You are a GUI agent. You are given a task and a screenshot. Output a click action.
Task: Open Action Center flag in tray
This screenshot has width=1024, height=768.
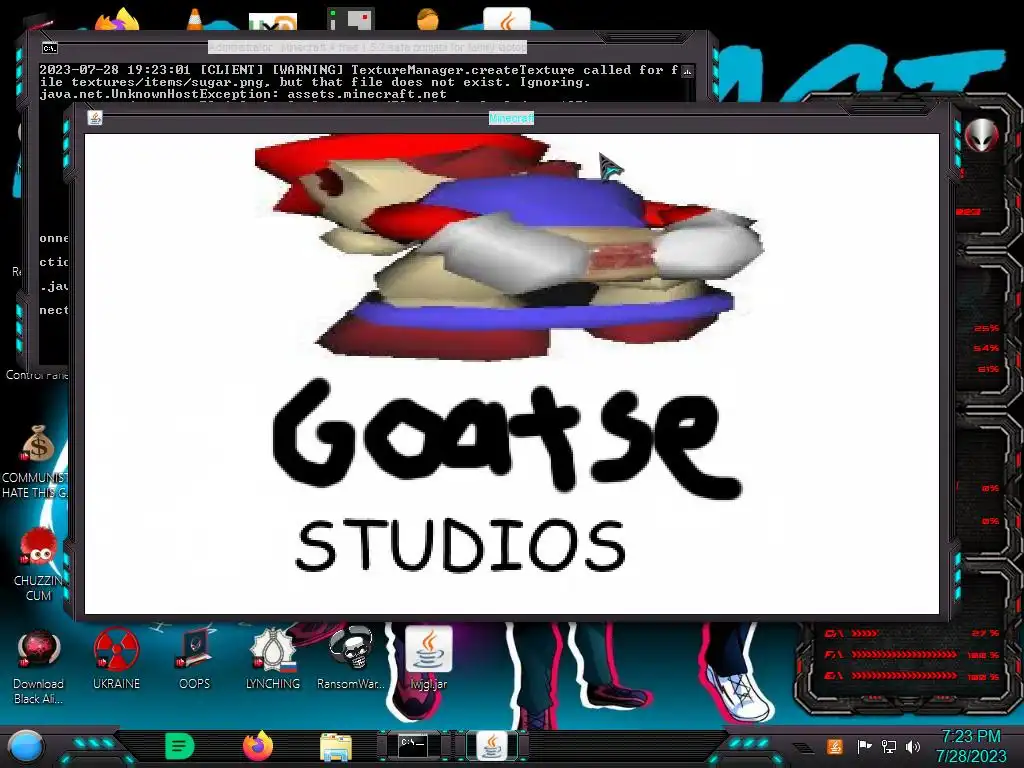tap(864, 746)
